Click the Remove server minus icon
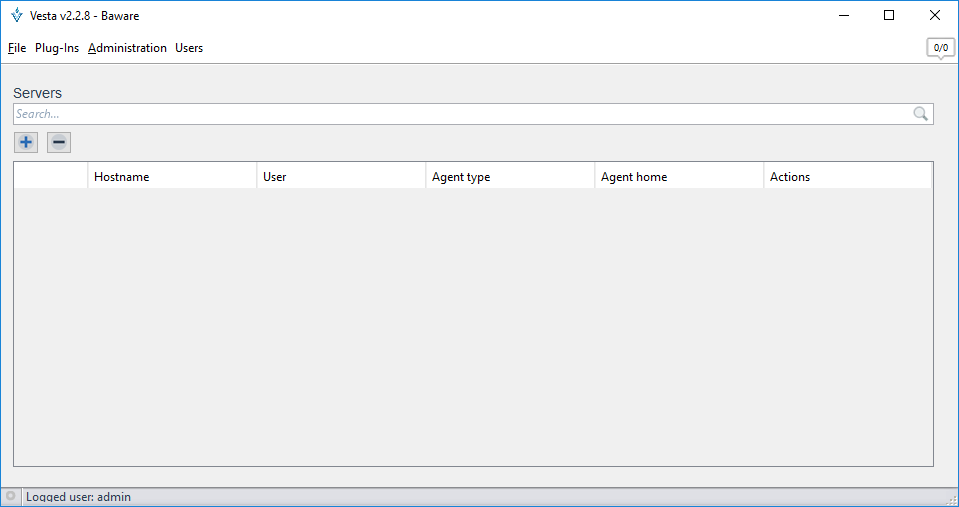The width and height of the screenshot is (959, 507). tap(59, 142)
